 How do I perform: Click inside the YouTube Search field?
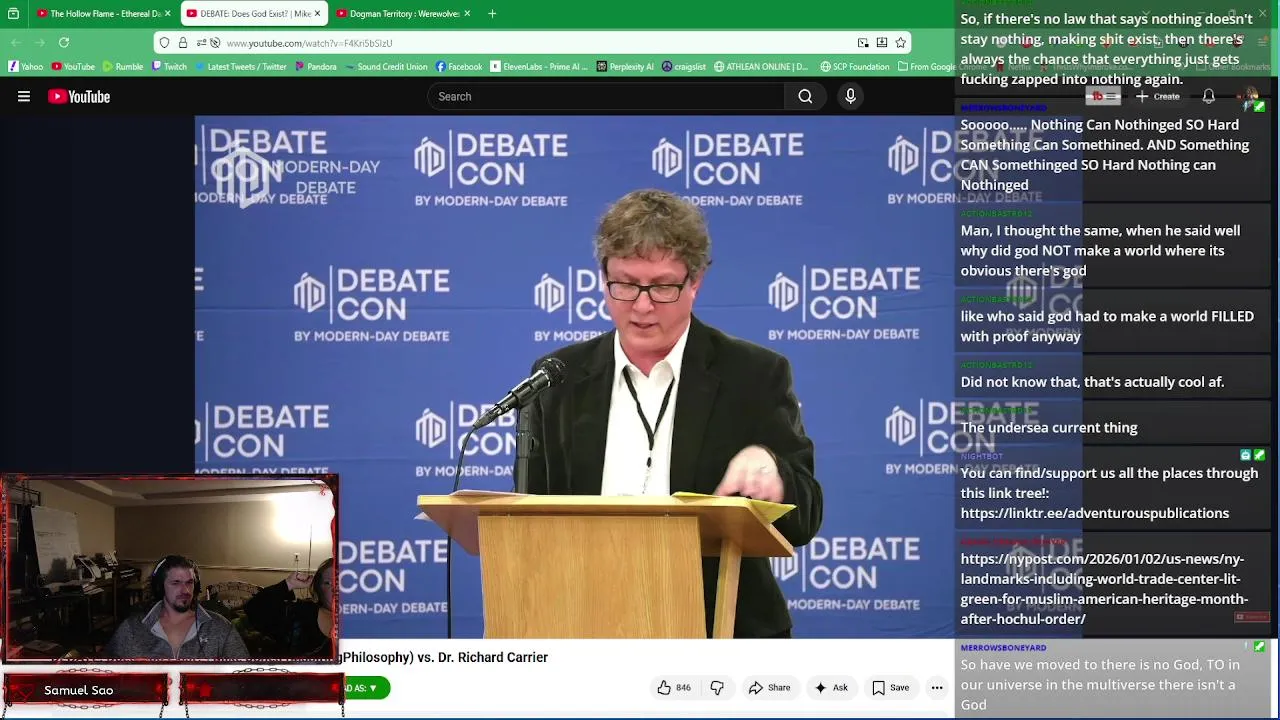tap(606, 97)
